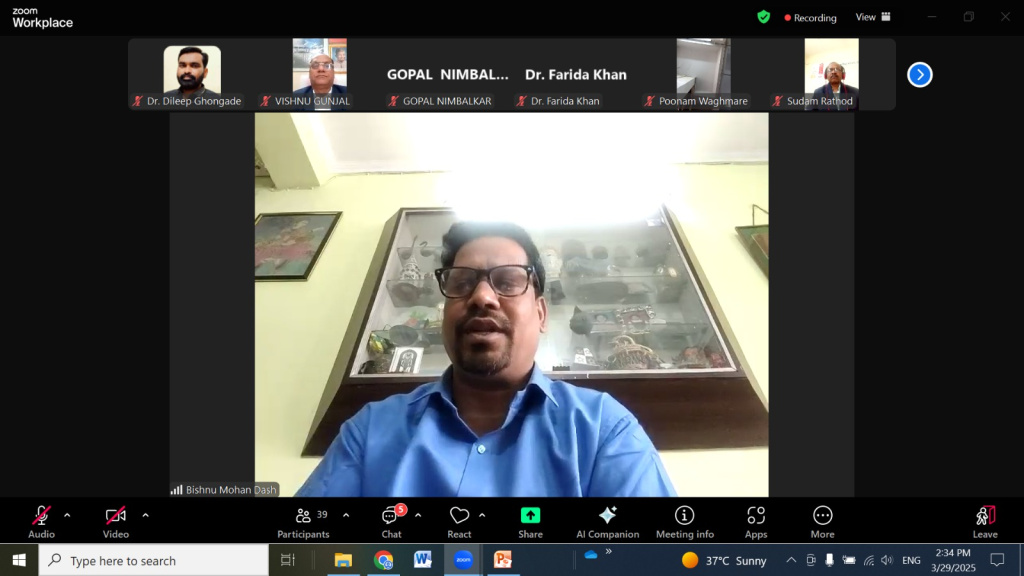
Task: Expand the arrow next to Participants
Action: 346,516
